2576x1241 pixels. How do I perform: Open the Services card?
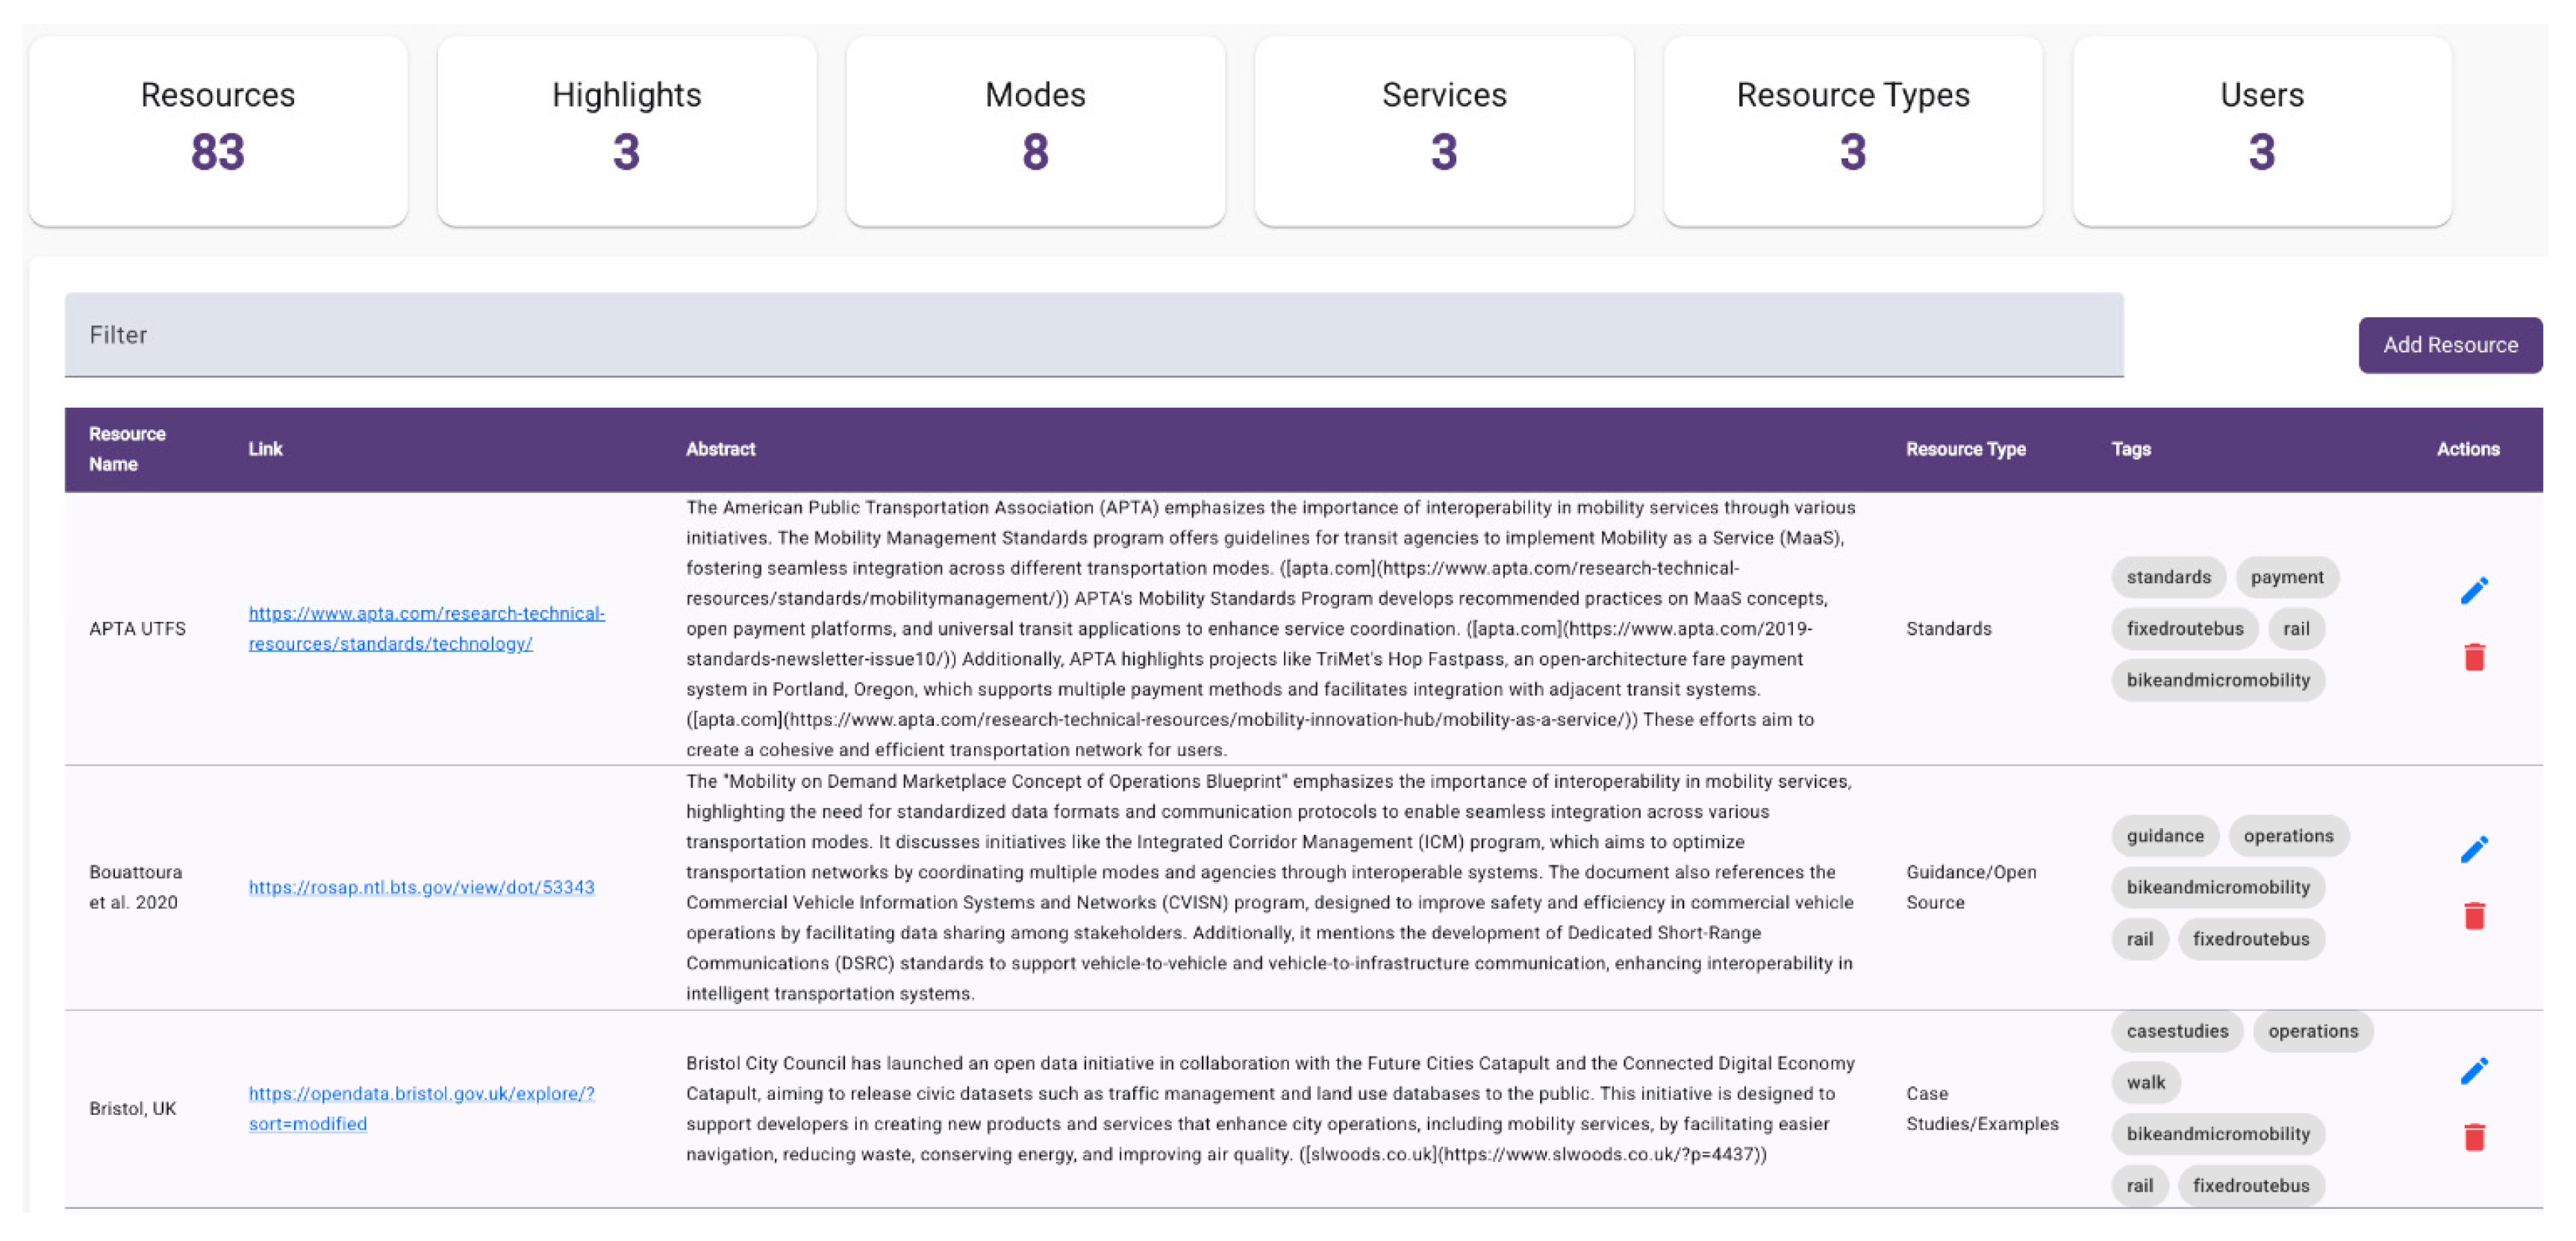coord(1444,130)
